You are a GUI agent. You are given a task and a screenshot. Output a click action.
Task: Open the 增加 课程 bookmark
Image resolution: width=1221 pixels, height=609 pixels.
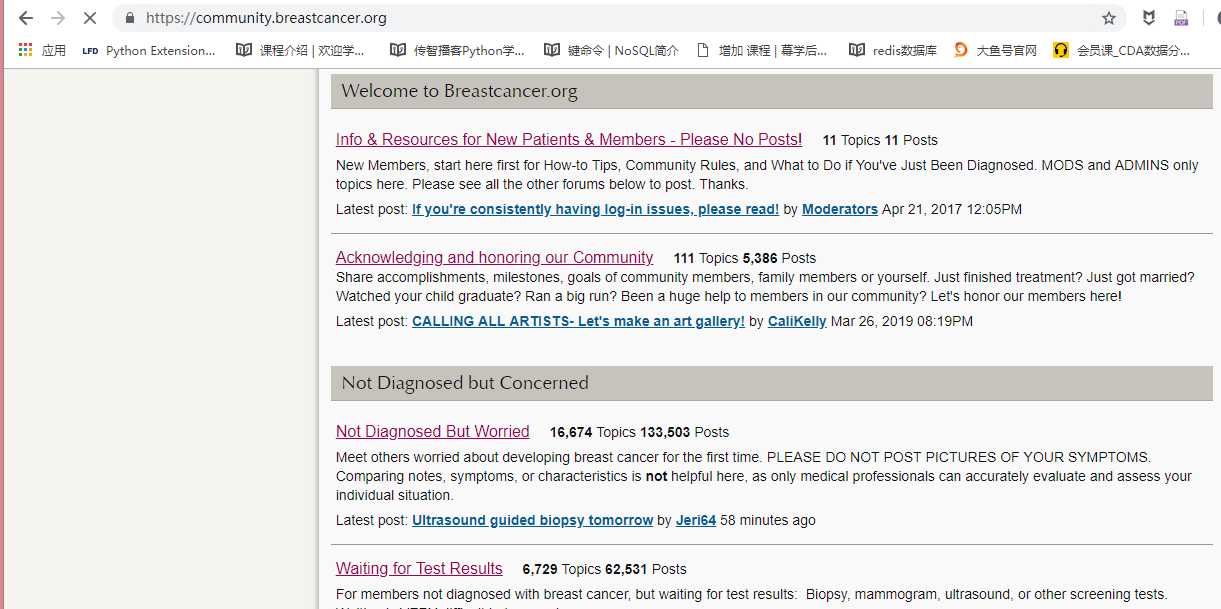pyautogui.click(x=762, y=50)
